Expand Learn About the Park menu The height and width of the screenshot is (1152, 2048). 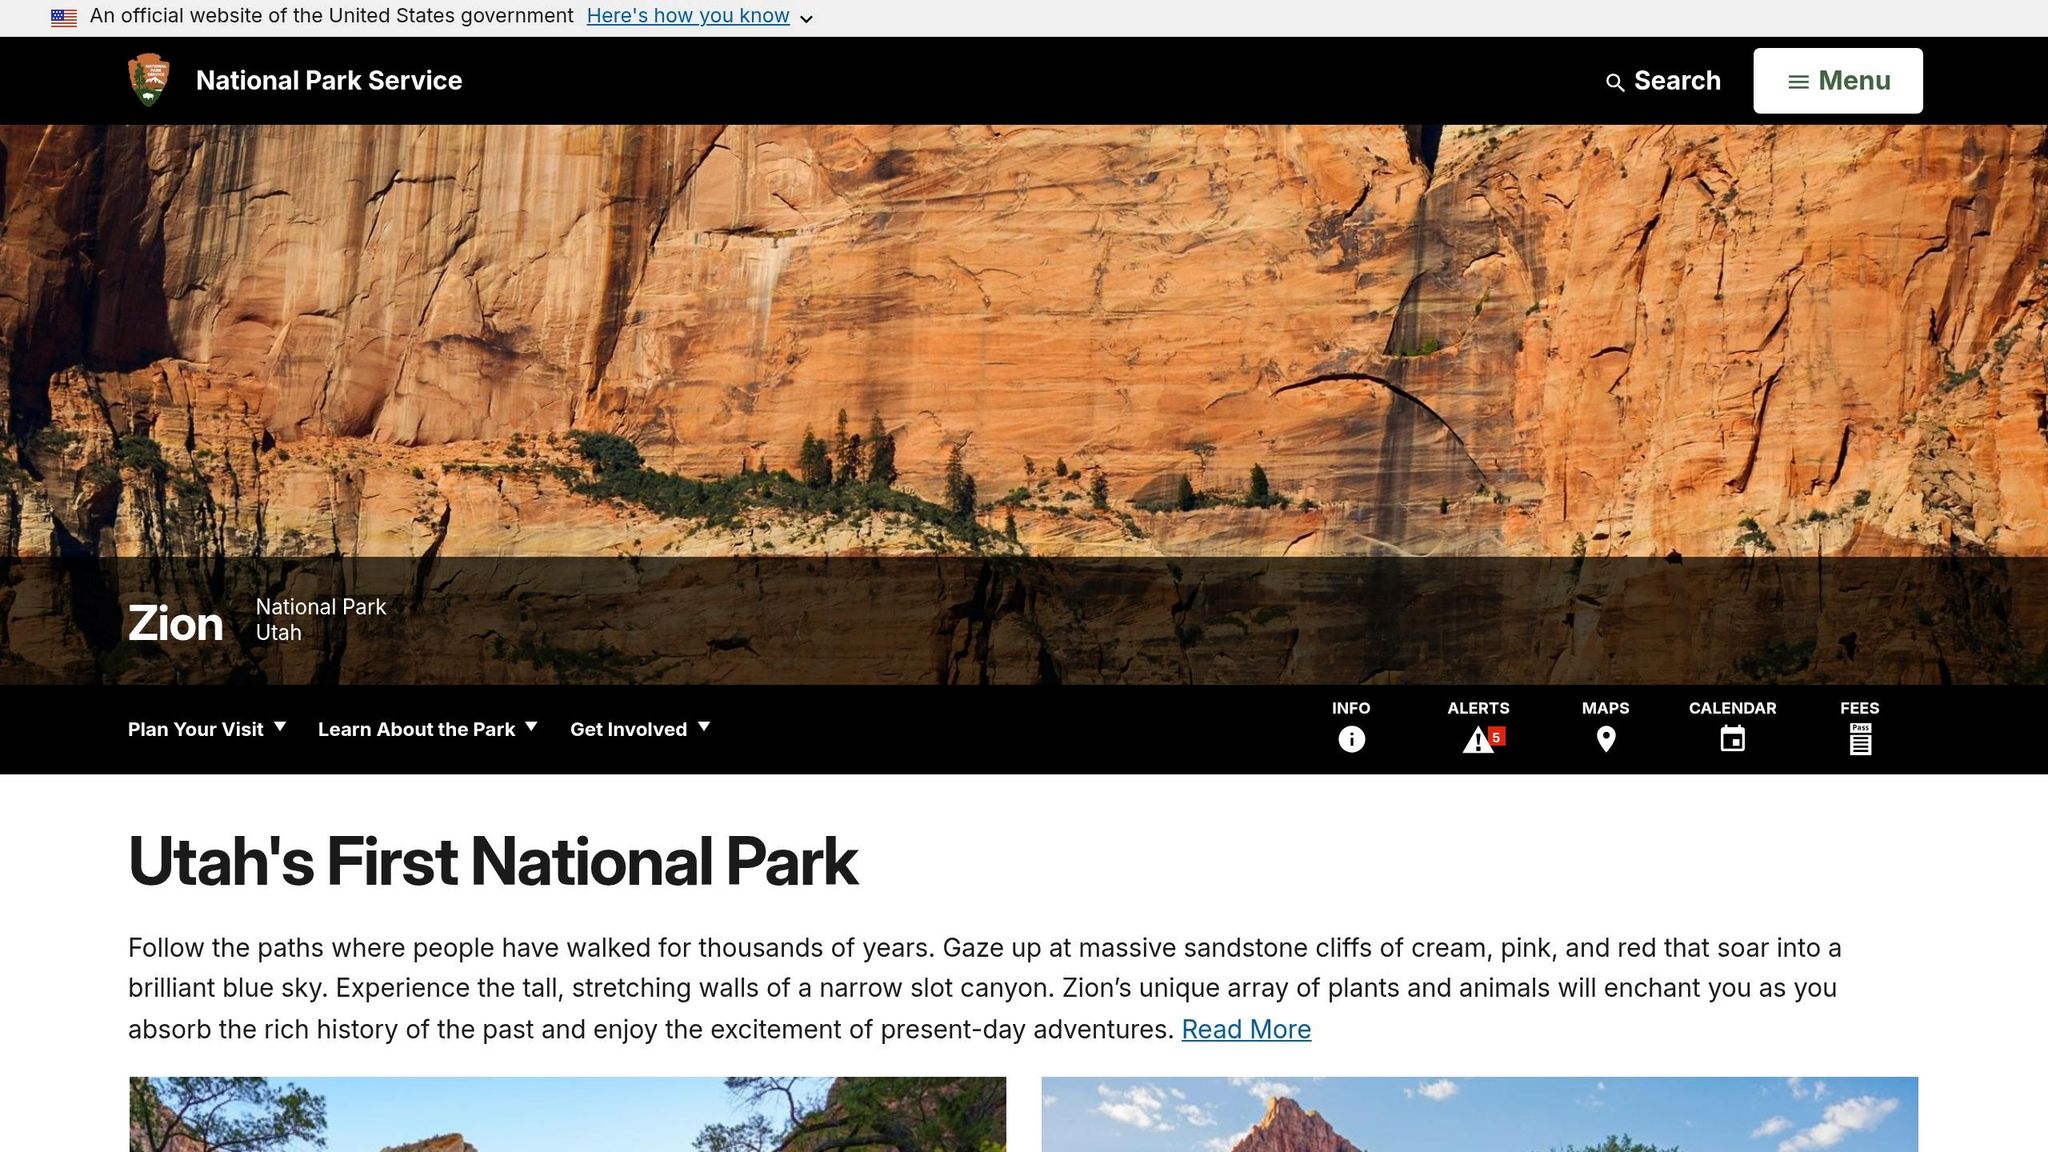[428, 729]
